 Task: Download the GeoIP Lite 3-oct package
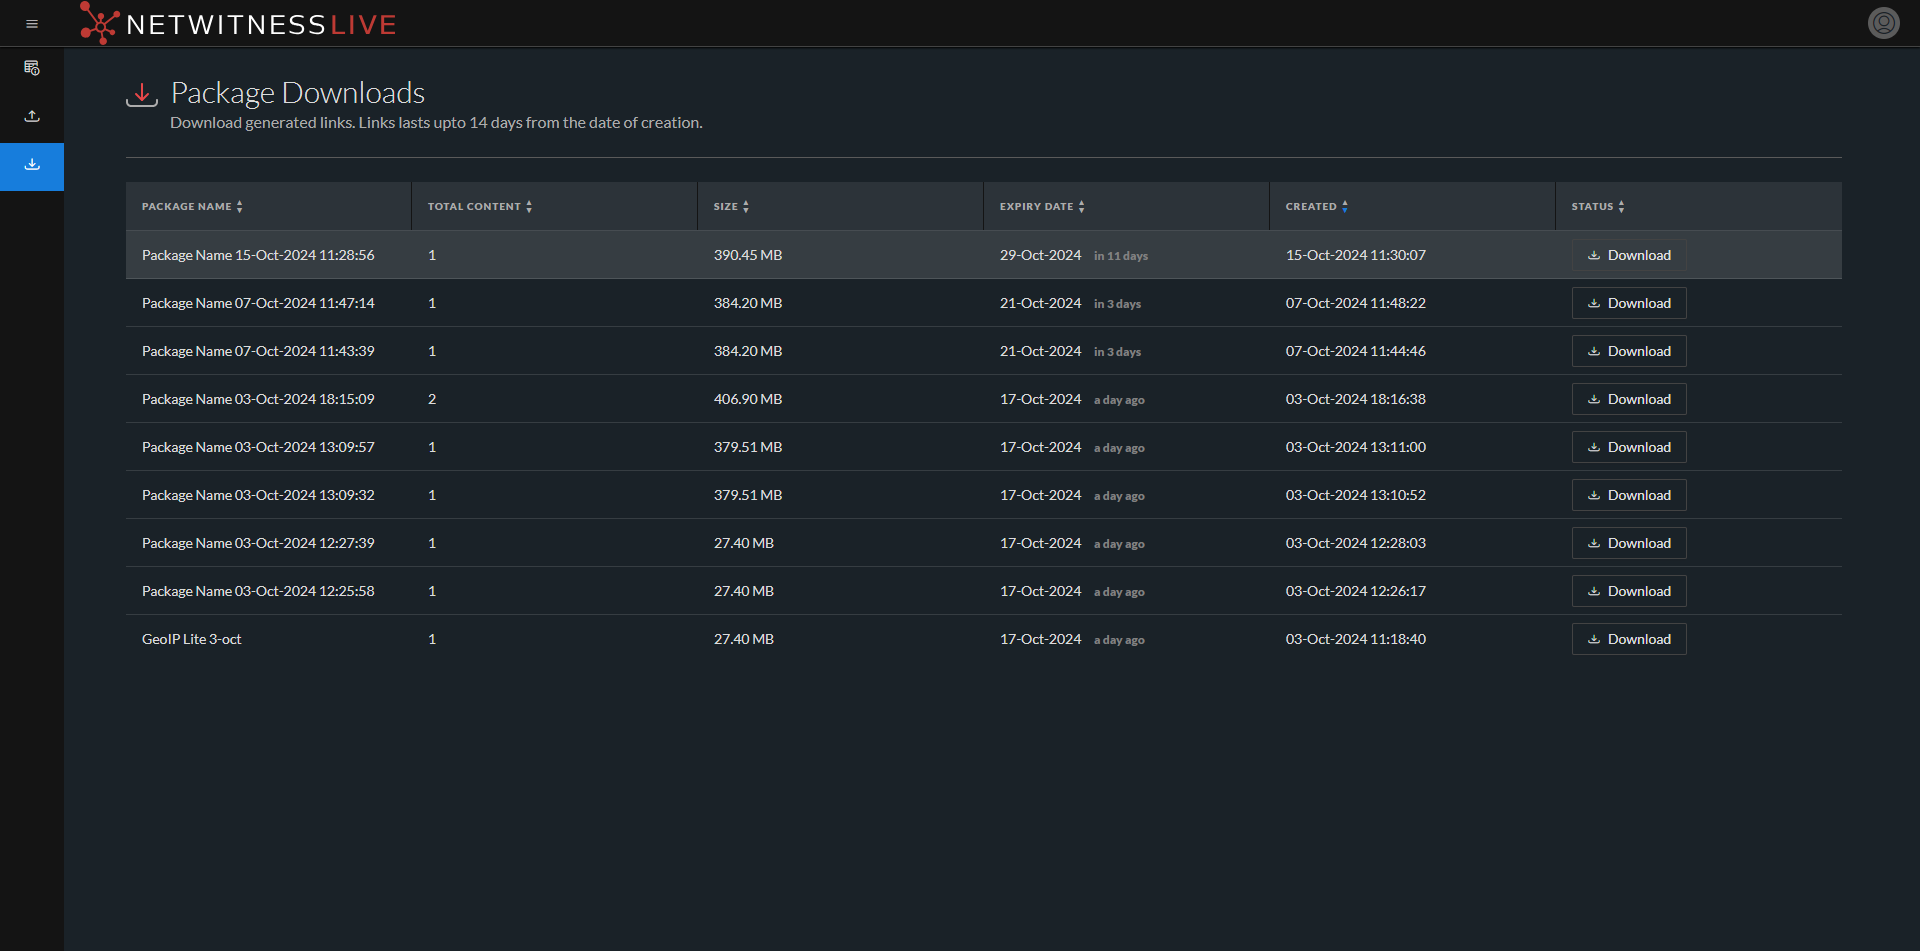click(1628, 639)
